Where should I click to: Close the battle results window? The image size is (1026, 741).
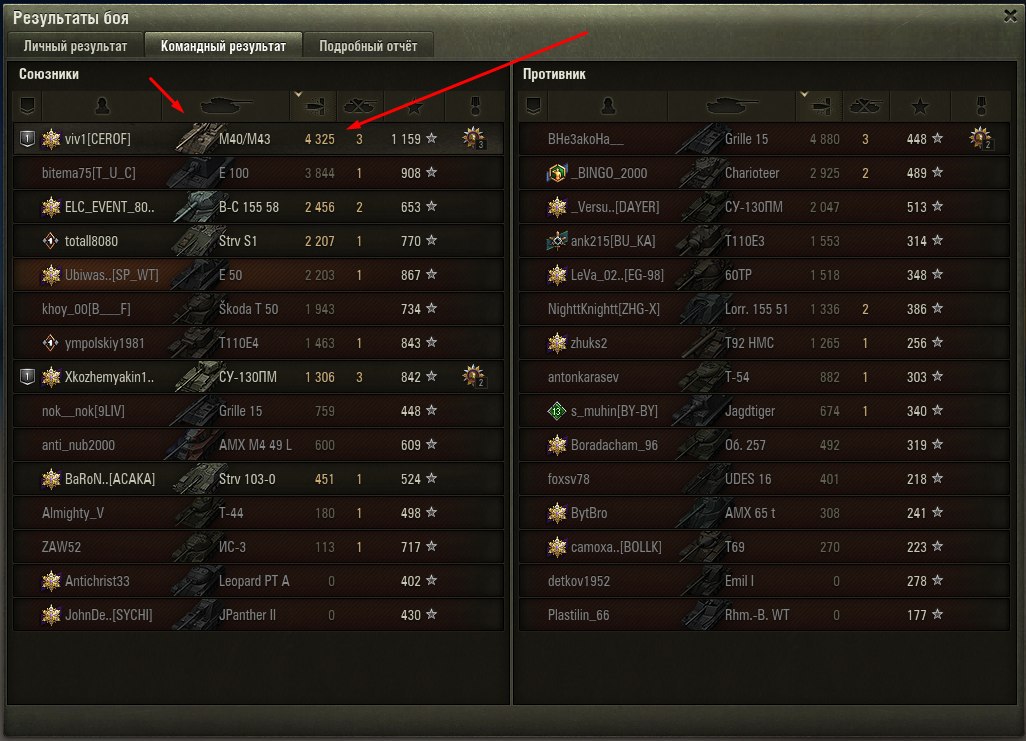coord(1010,16)
